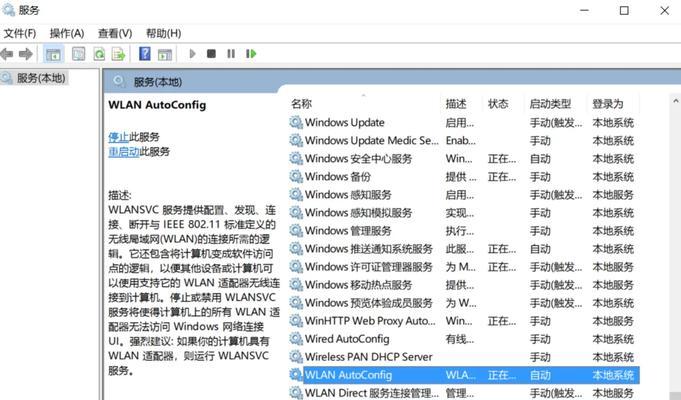Select the Windows 感知模拟服务 service name
This screenshot has height=400, width=681.
coord(358,212)
